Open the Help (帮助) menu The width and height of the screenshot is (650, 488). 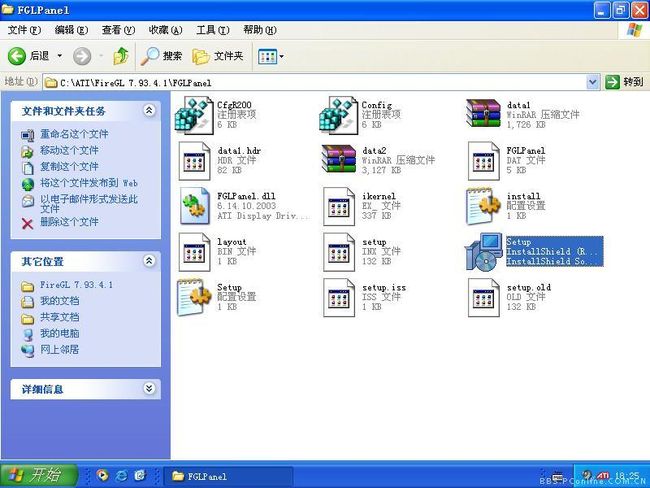(260, 30)
